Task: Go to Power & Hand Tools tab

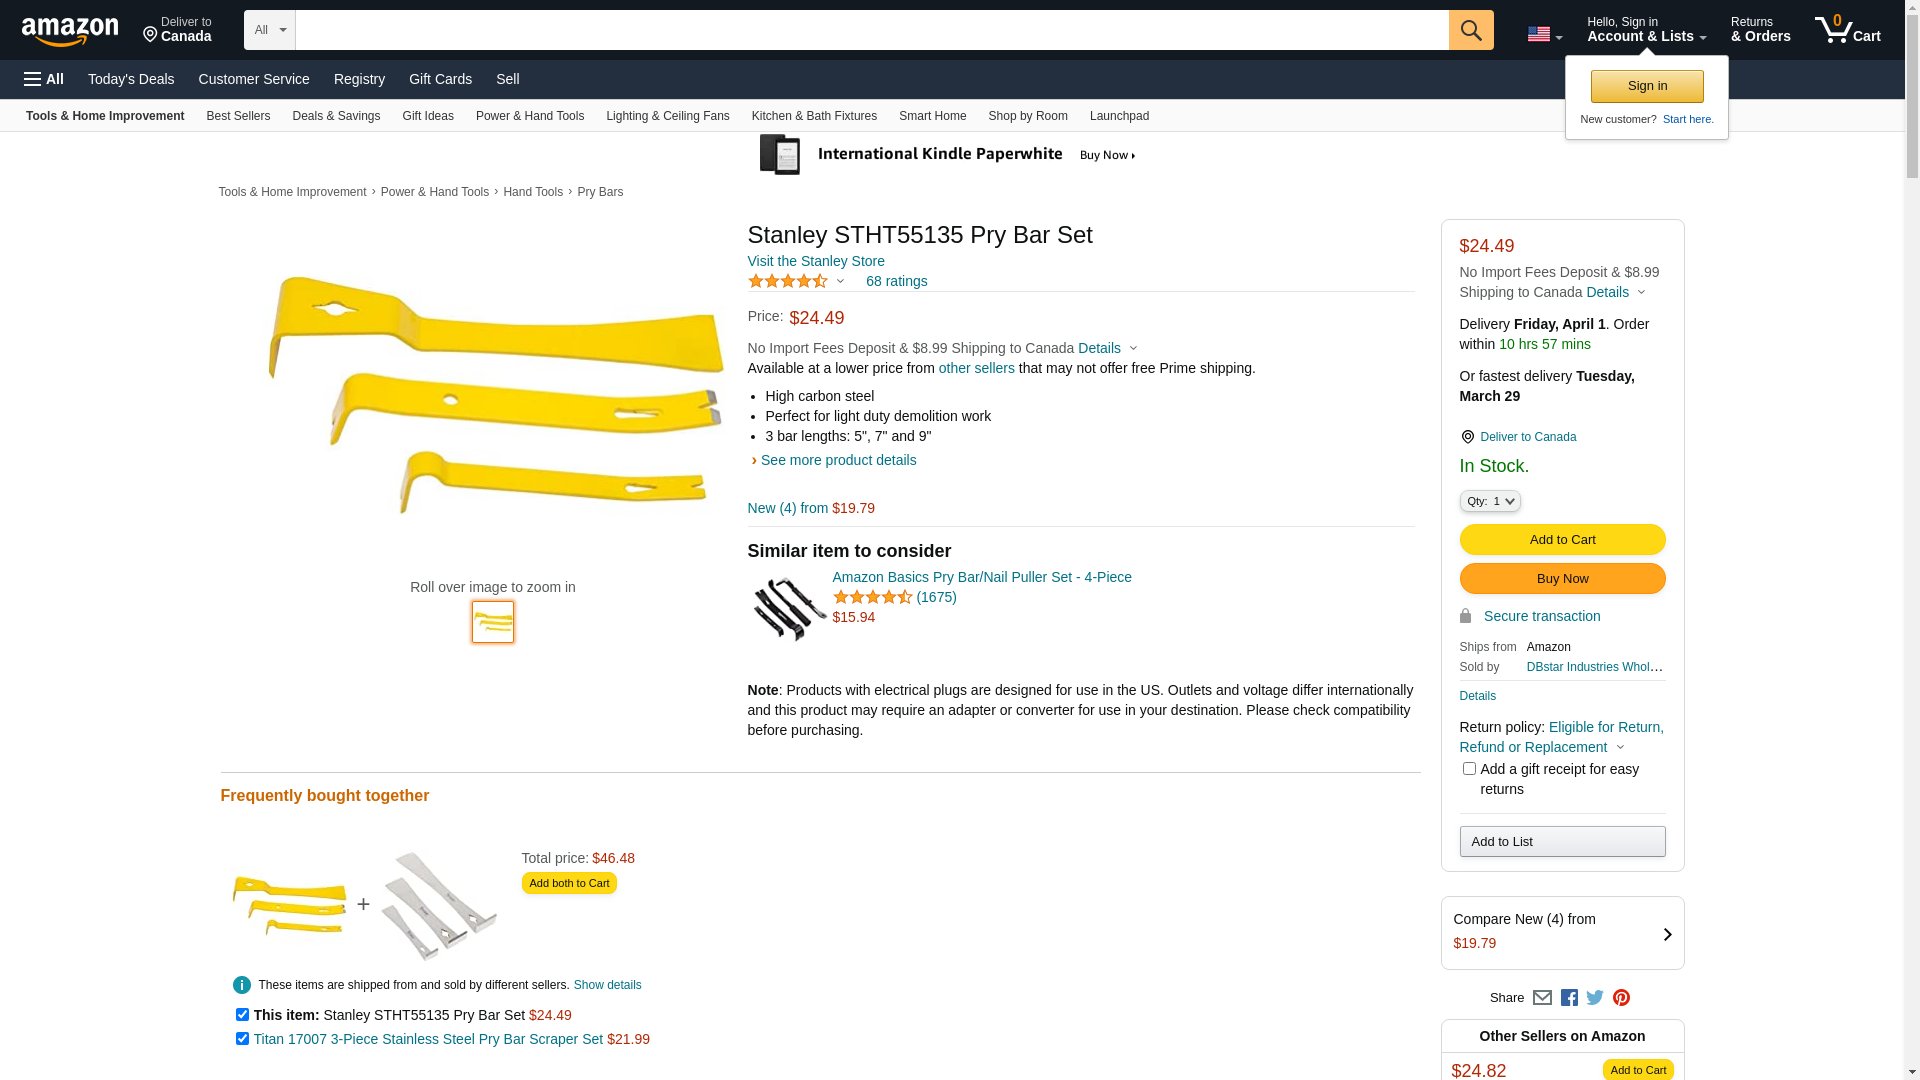Action: (529, 116)
